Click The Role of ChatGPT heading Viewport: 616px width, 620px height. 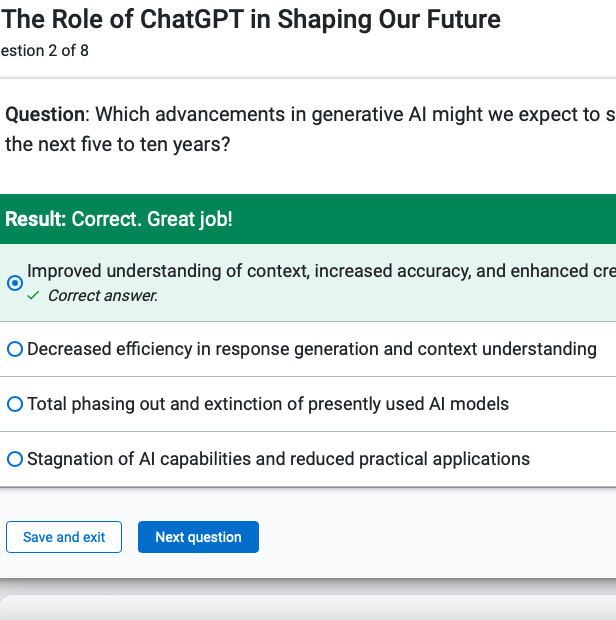click(x=251, y=19)
